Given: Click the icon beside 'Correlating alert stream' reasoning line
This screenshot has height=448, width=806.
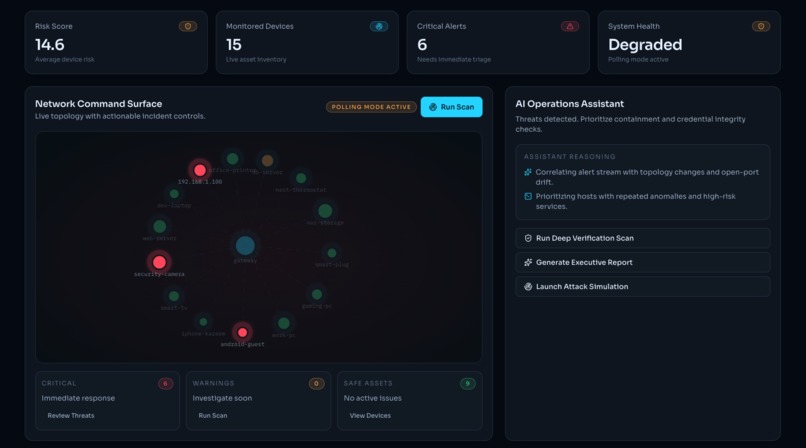Looking at the screenshot, I should 528,173.
